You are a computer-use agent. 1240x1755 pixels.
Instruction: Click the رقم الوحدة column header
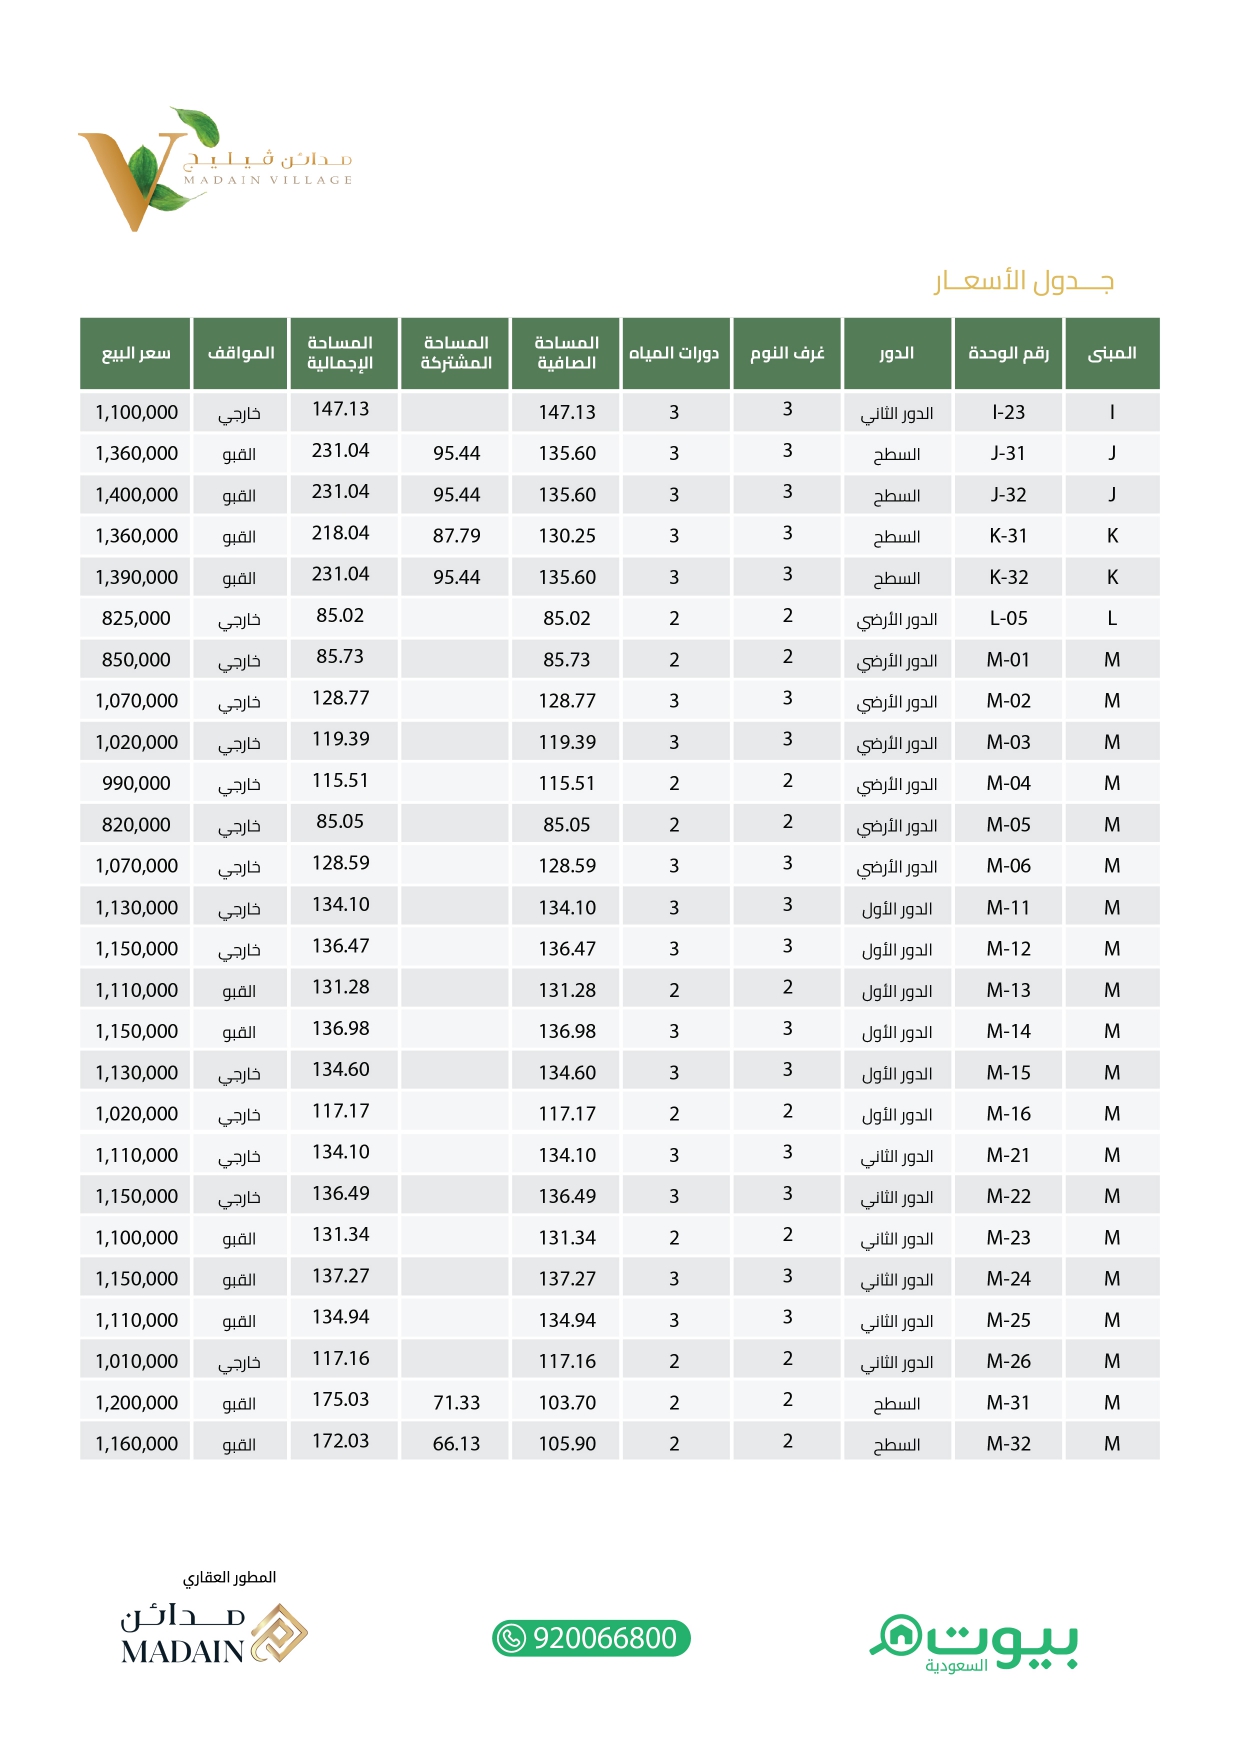[1007, 353]
